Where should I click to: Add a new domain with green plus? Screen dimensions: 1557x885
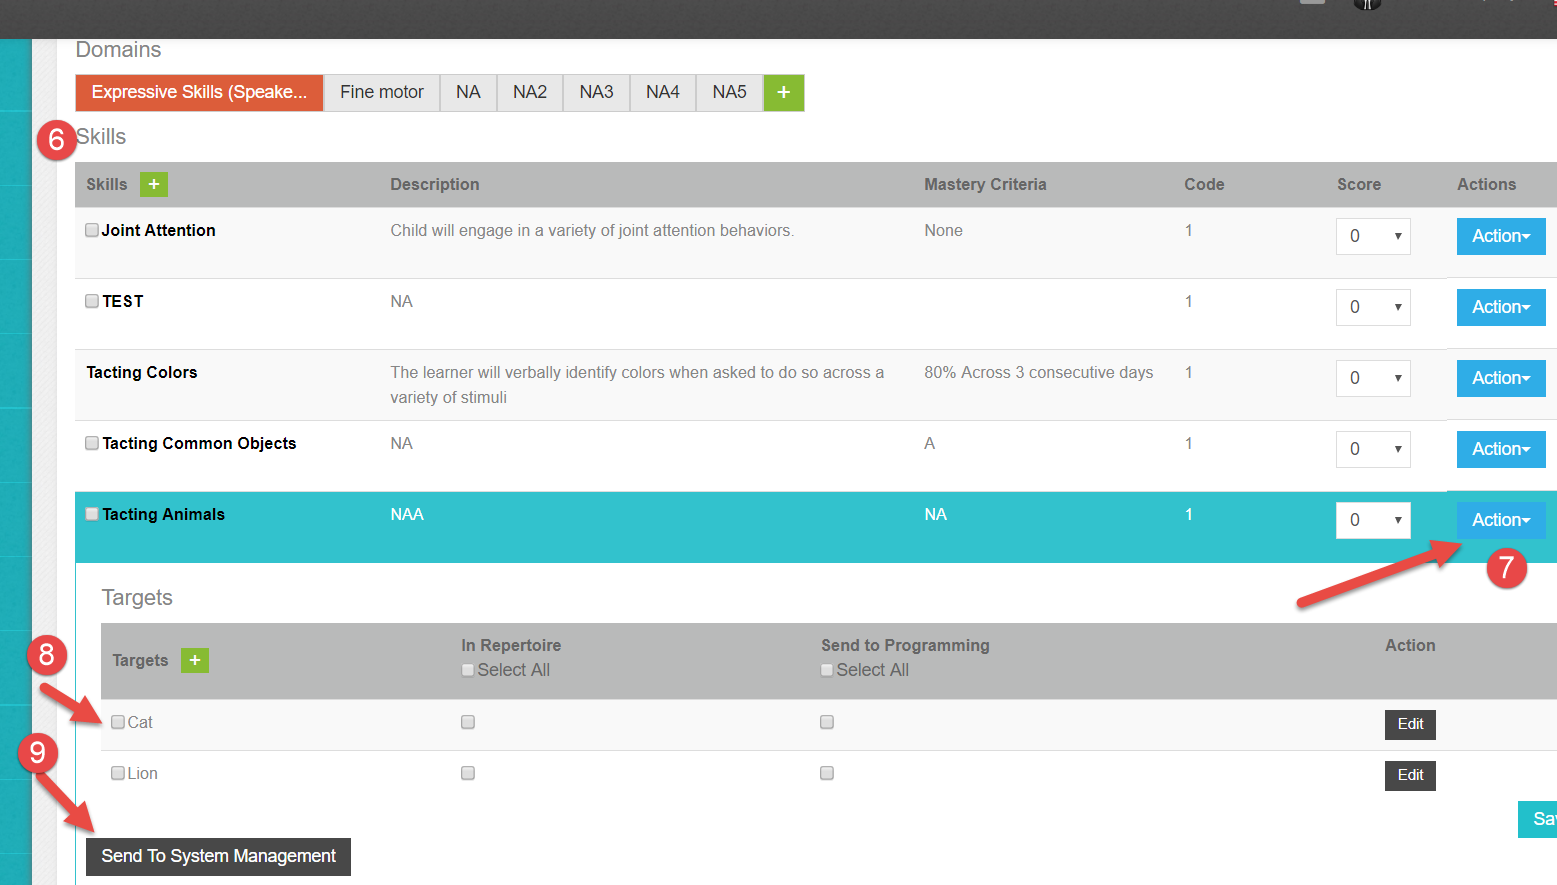(x=783, y=93)
